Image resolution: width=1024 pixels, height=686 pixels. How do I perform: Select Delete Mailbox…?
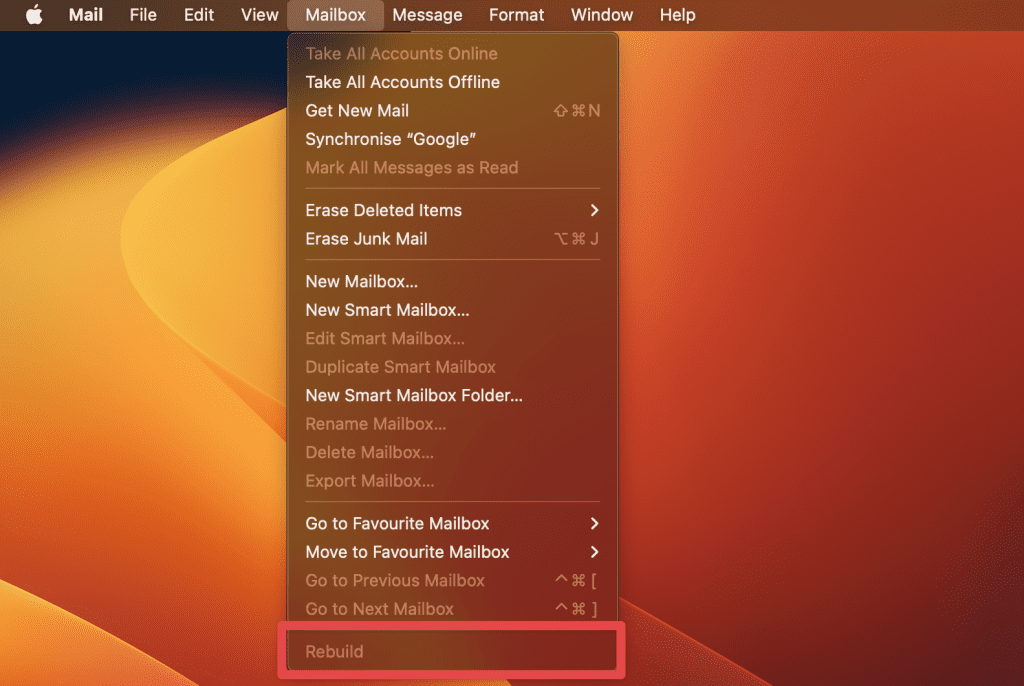click(x=452, y=453)
